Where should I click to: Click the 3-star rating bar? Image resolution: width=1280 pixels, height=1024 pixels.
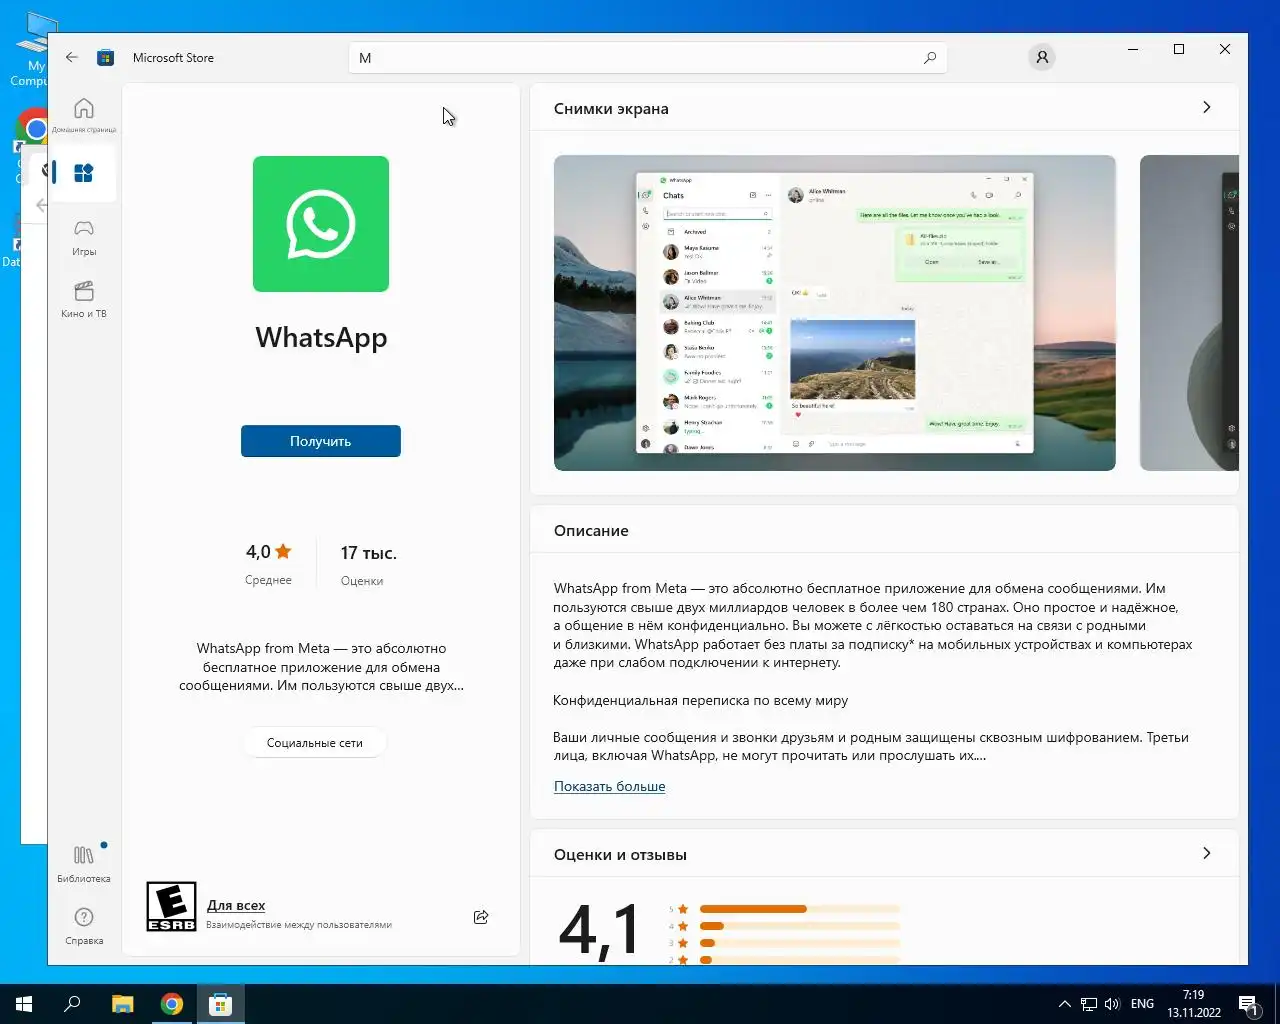[x=799, y=943]
